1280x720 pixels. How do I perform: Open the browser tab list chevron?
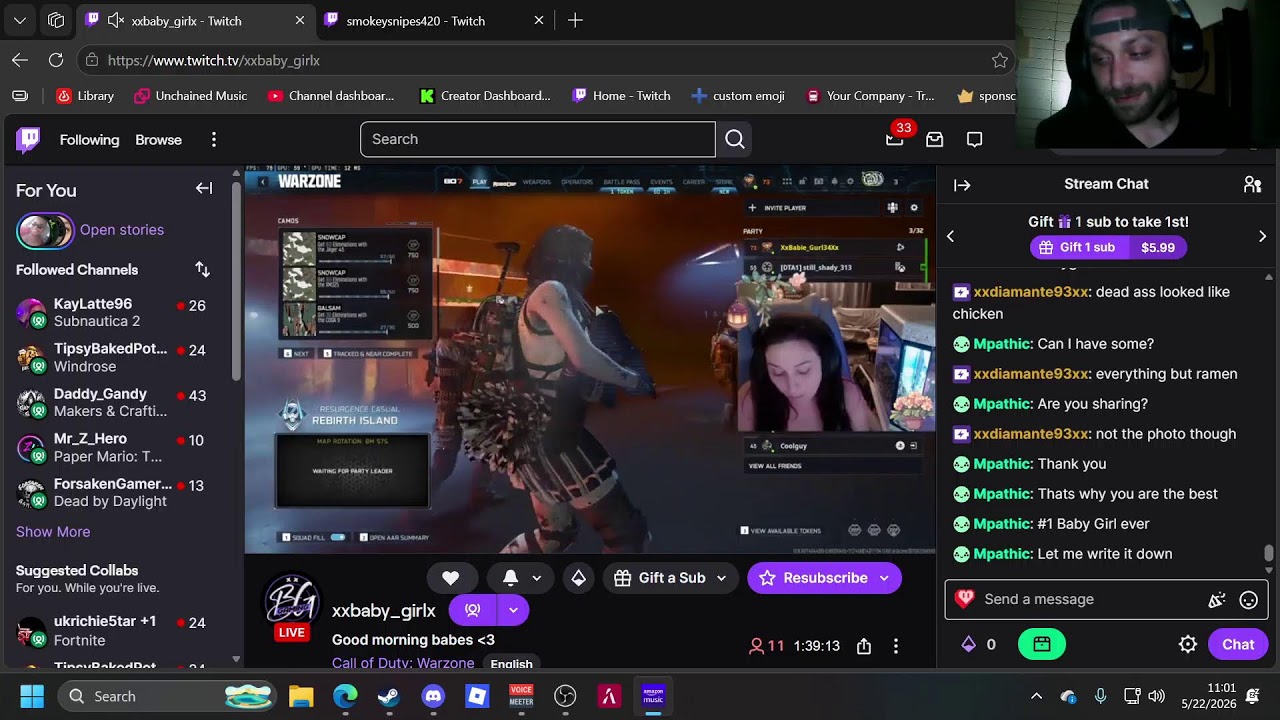(20, 20)
